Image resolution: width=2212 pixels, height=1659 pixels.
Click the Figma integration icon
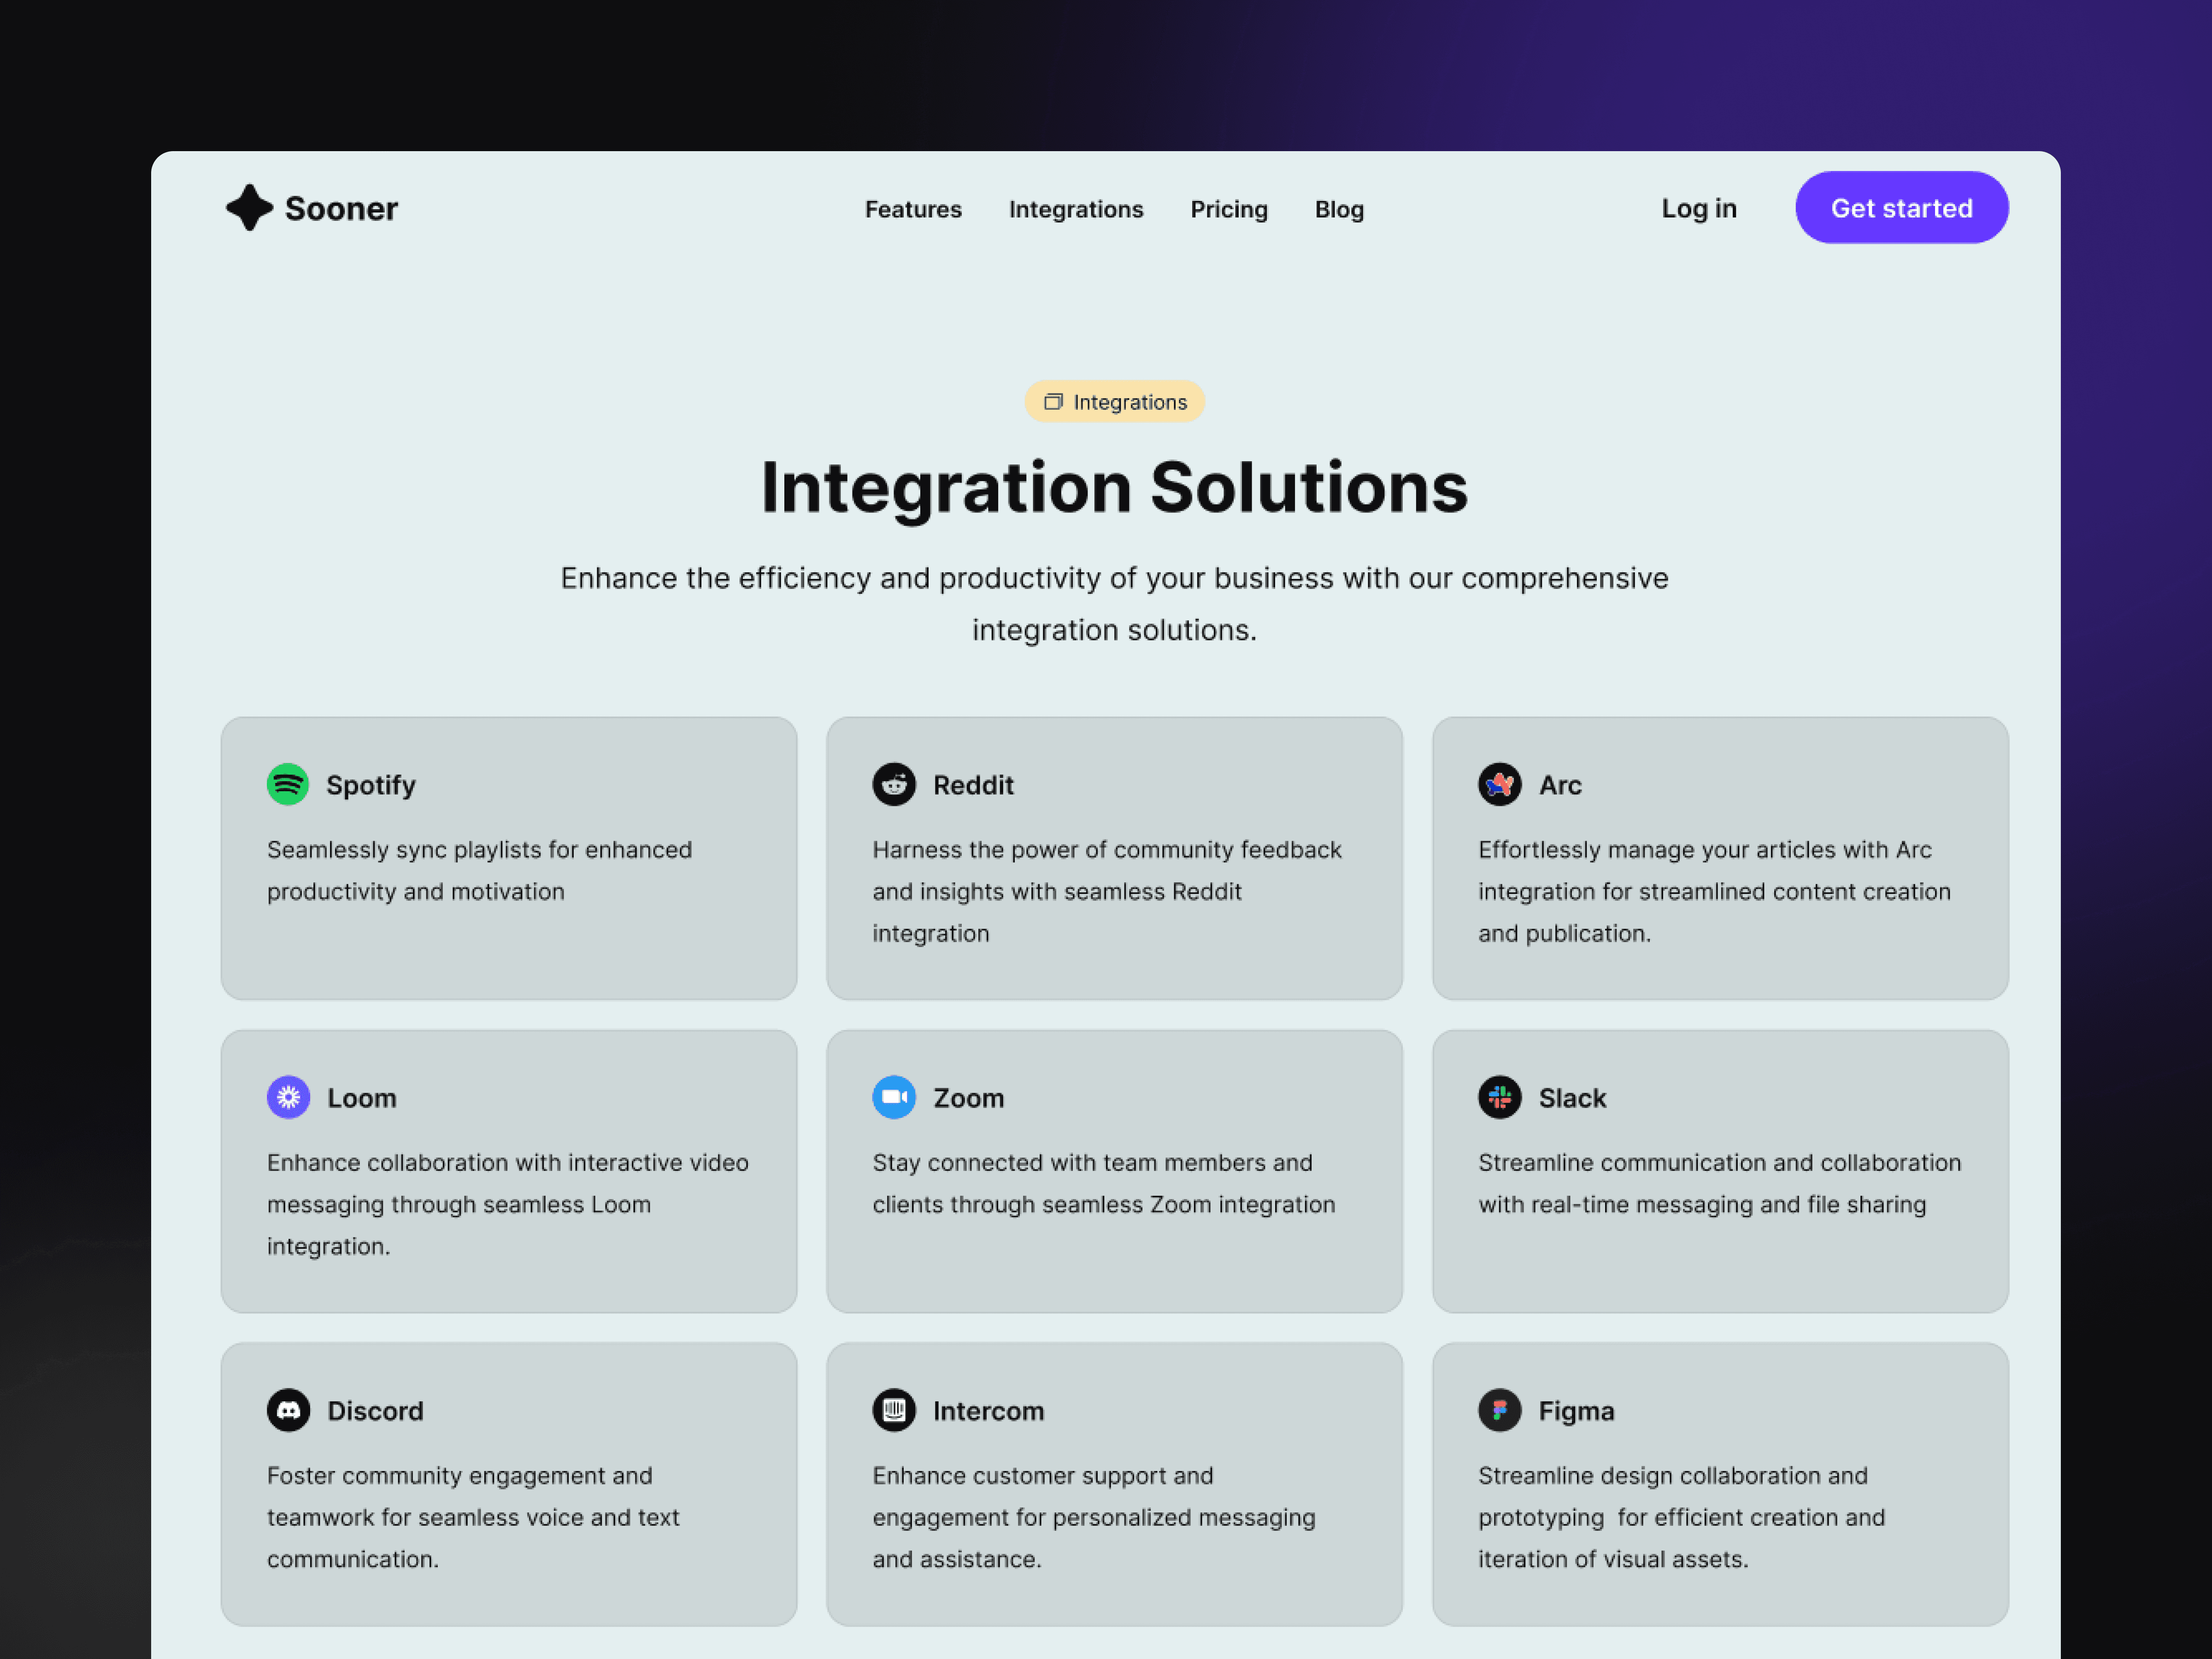1498,1408
